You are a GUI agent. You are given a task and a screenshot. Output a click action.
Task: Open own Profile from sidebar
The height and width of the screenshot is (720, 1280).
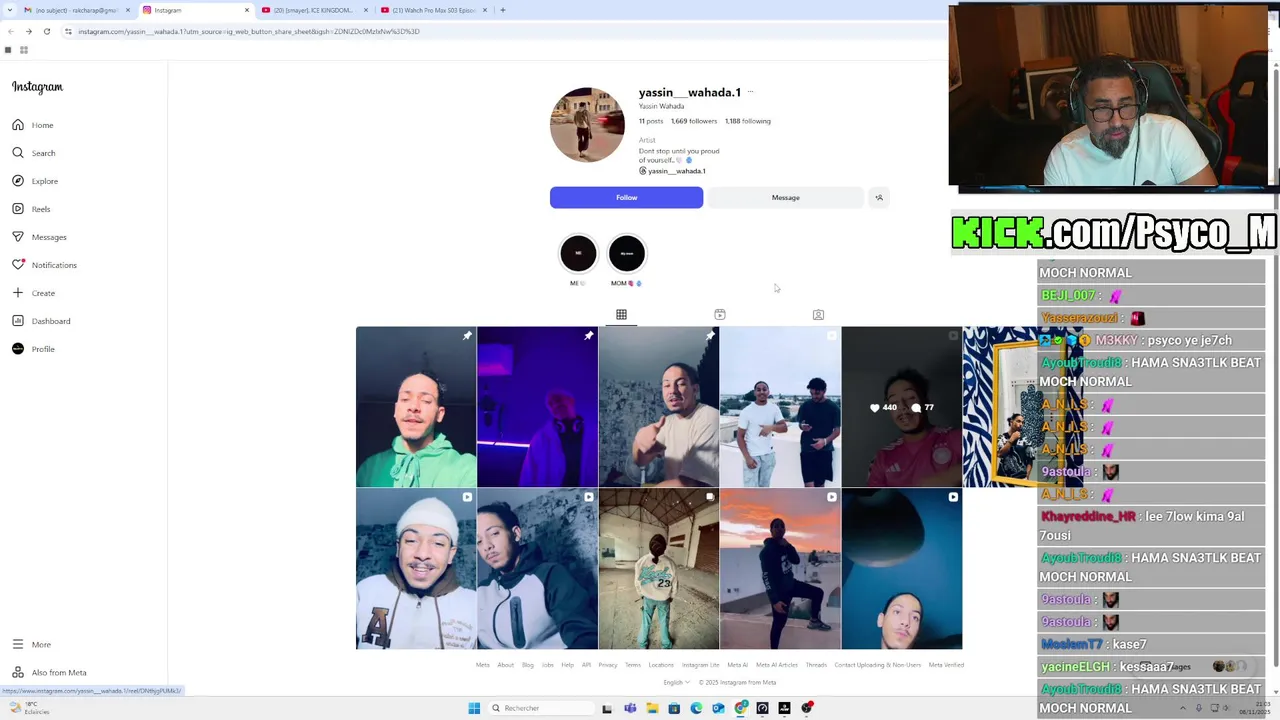coord(34,349)
